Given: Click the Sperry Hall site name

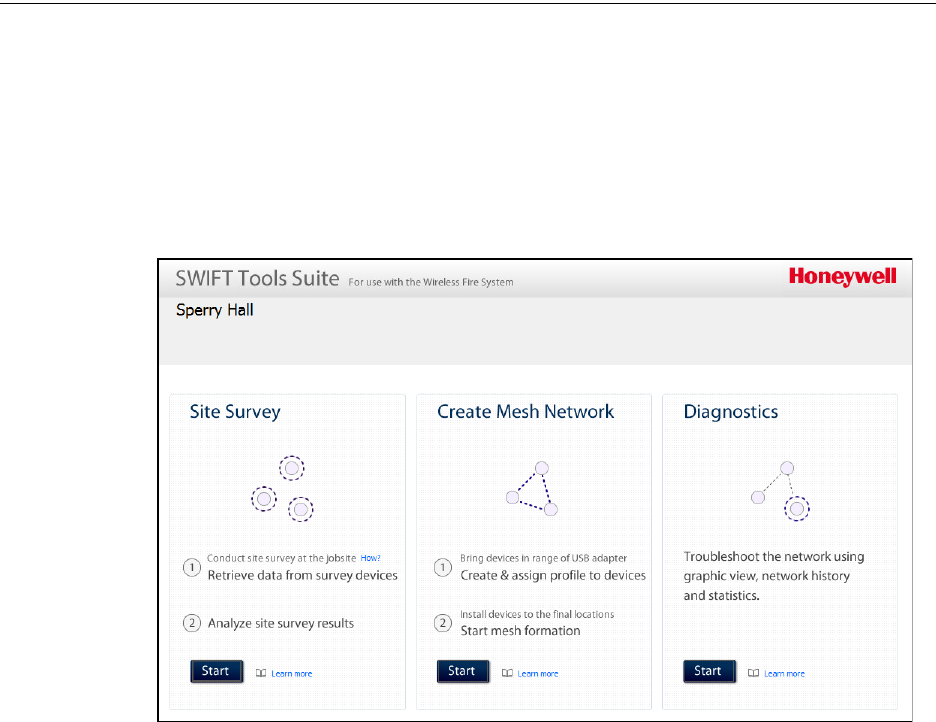Looking at the screenshot, I should point(215,310).
